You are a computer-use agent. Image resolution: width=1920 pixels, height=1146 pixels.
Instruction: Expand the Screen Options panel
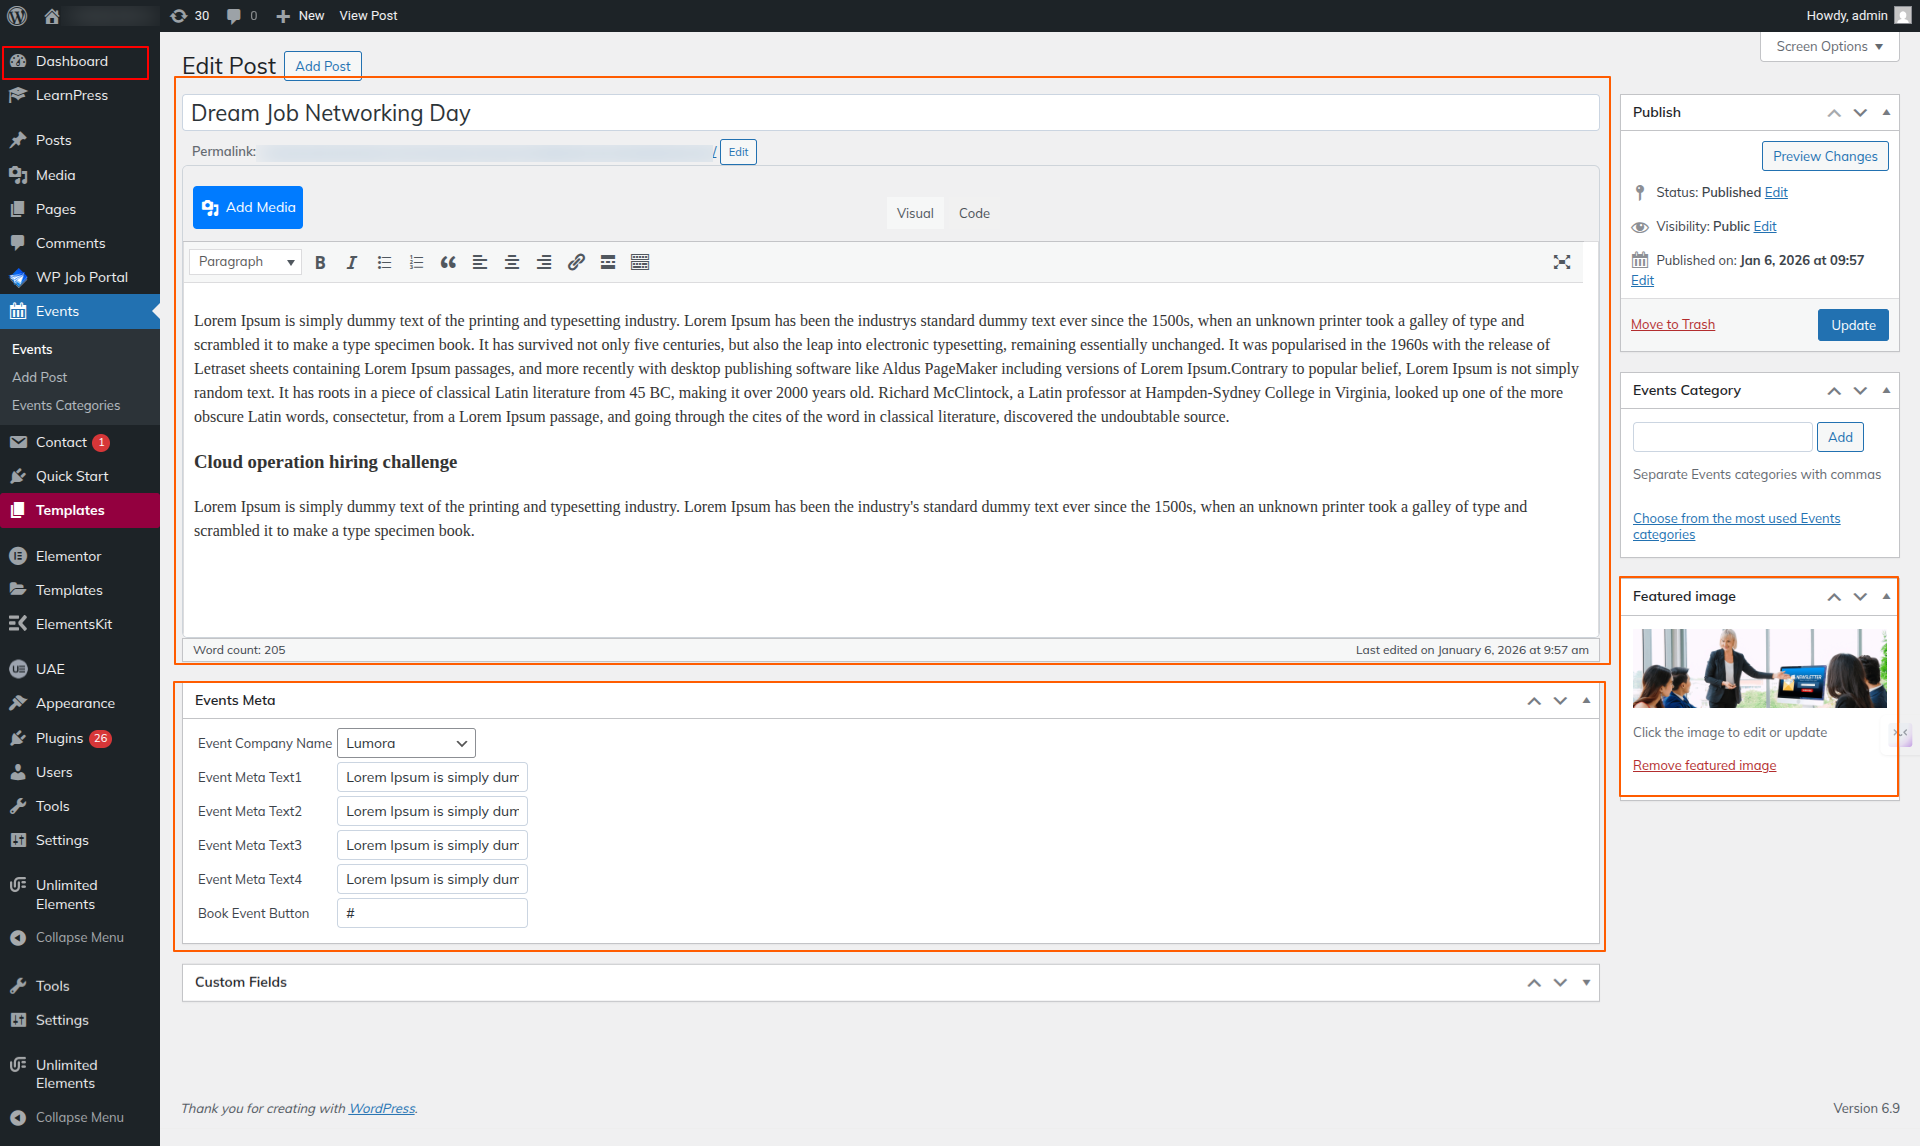(1829, 46)
